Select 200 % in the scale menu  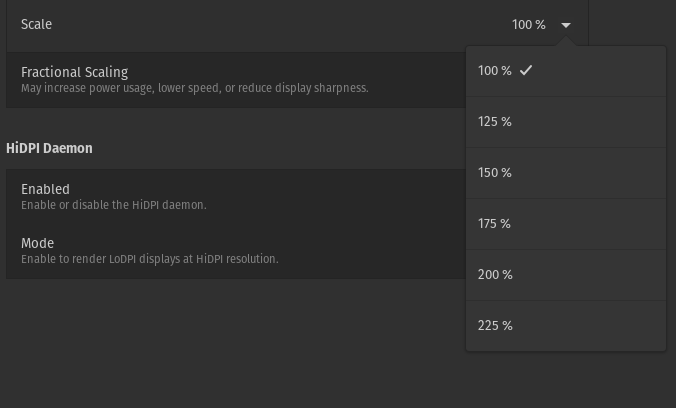[495, 275]
